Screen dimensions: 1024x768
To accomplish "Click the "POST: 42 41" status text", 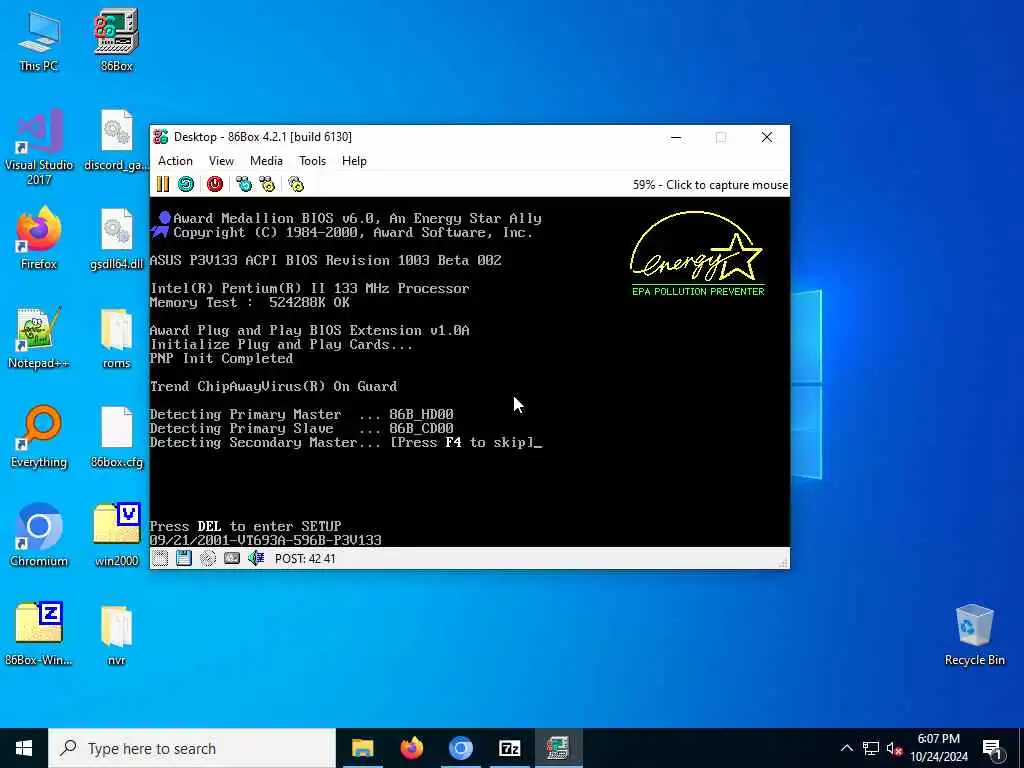I will 305,559.
